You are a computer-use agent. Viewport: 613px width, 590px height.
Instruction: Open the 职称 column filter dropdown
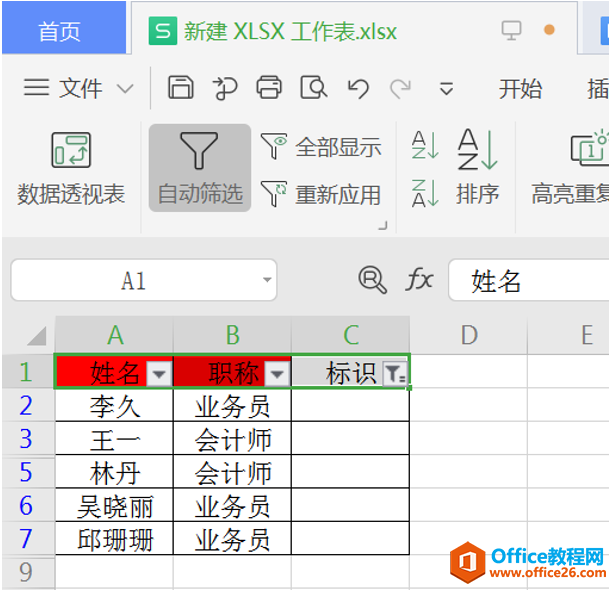277,375
